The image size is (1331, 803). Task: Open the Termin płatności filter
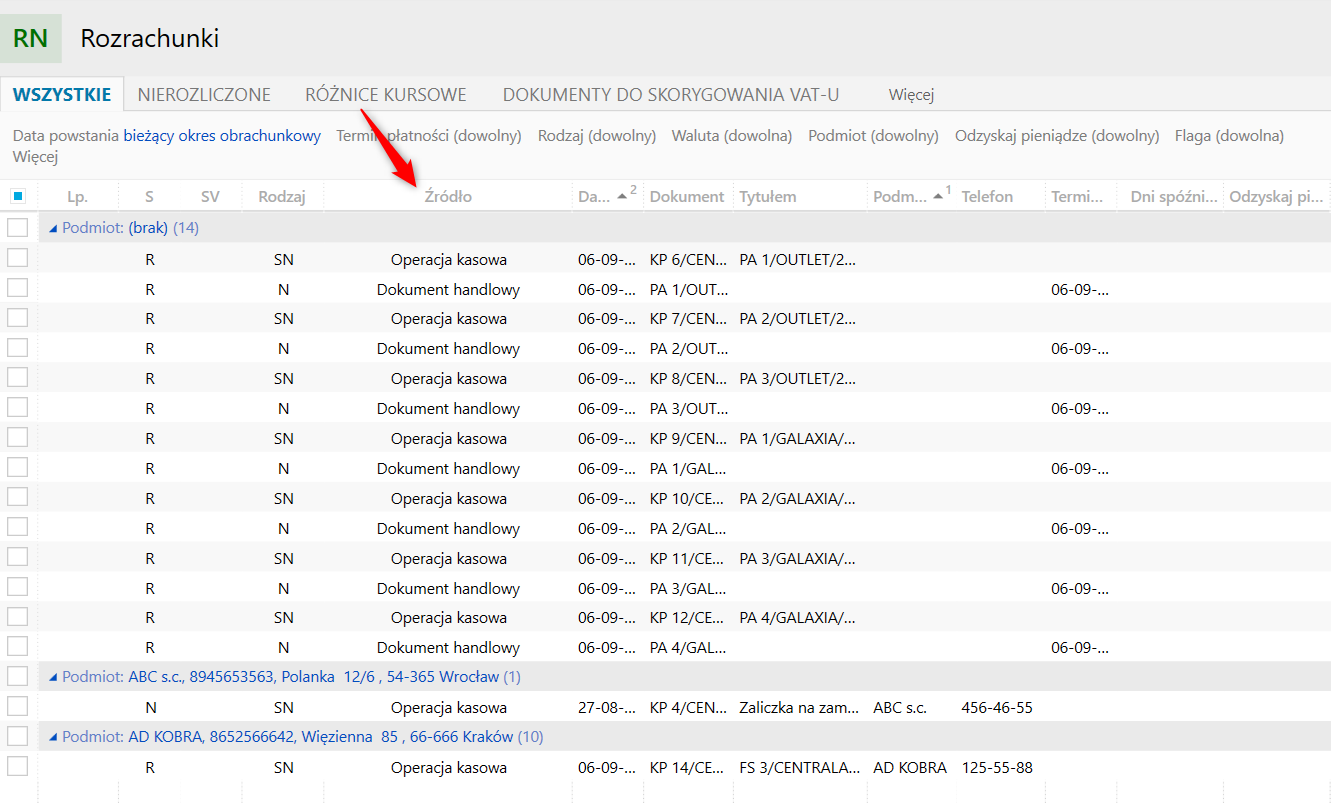click(429, 136)
